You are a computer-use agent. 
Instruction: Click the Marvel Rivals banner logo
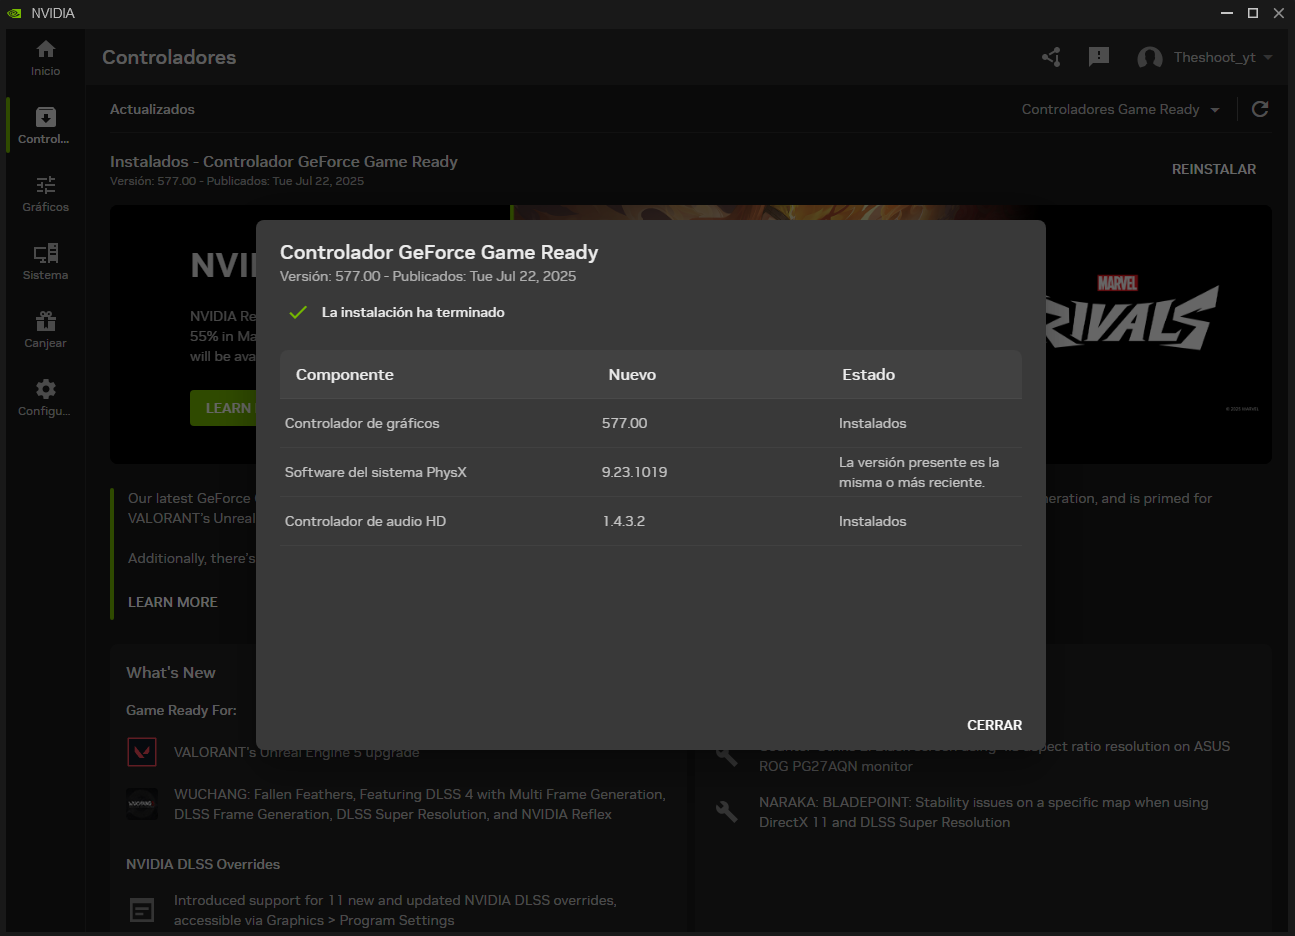tap(1132, 313)
